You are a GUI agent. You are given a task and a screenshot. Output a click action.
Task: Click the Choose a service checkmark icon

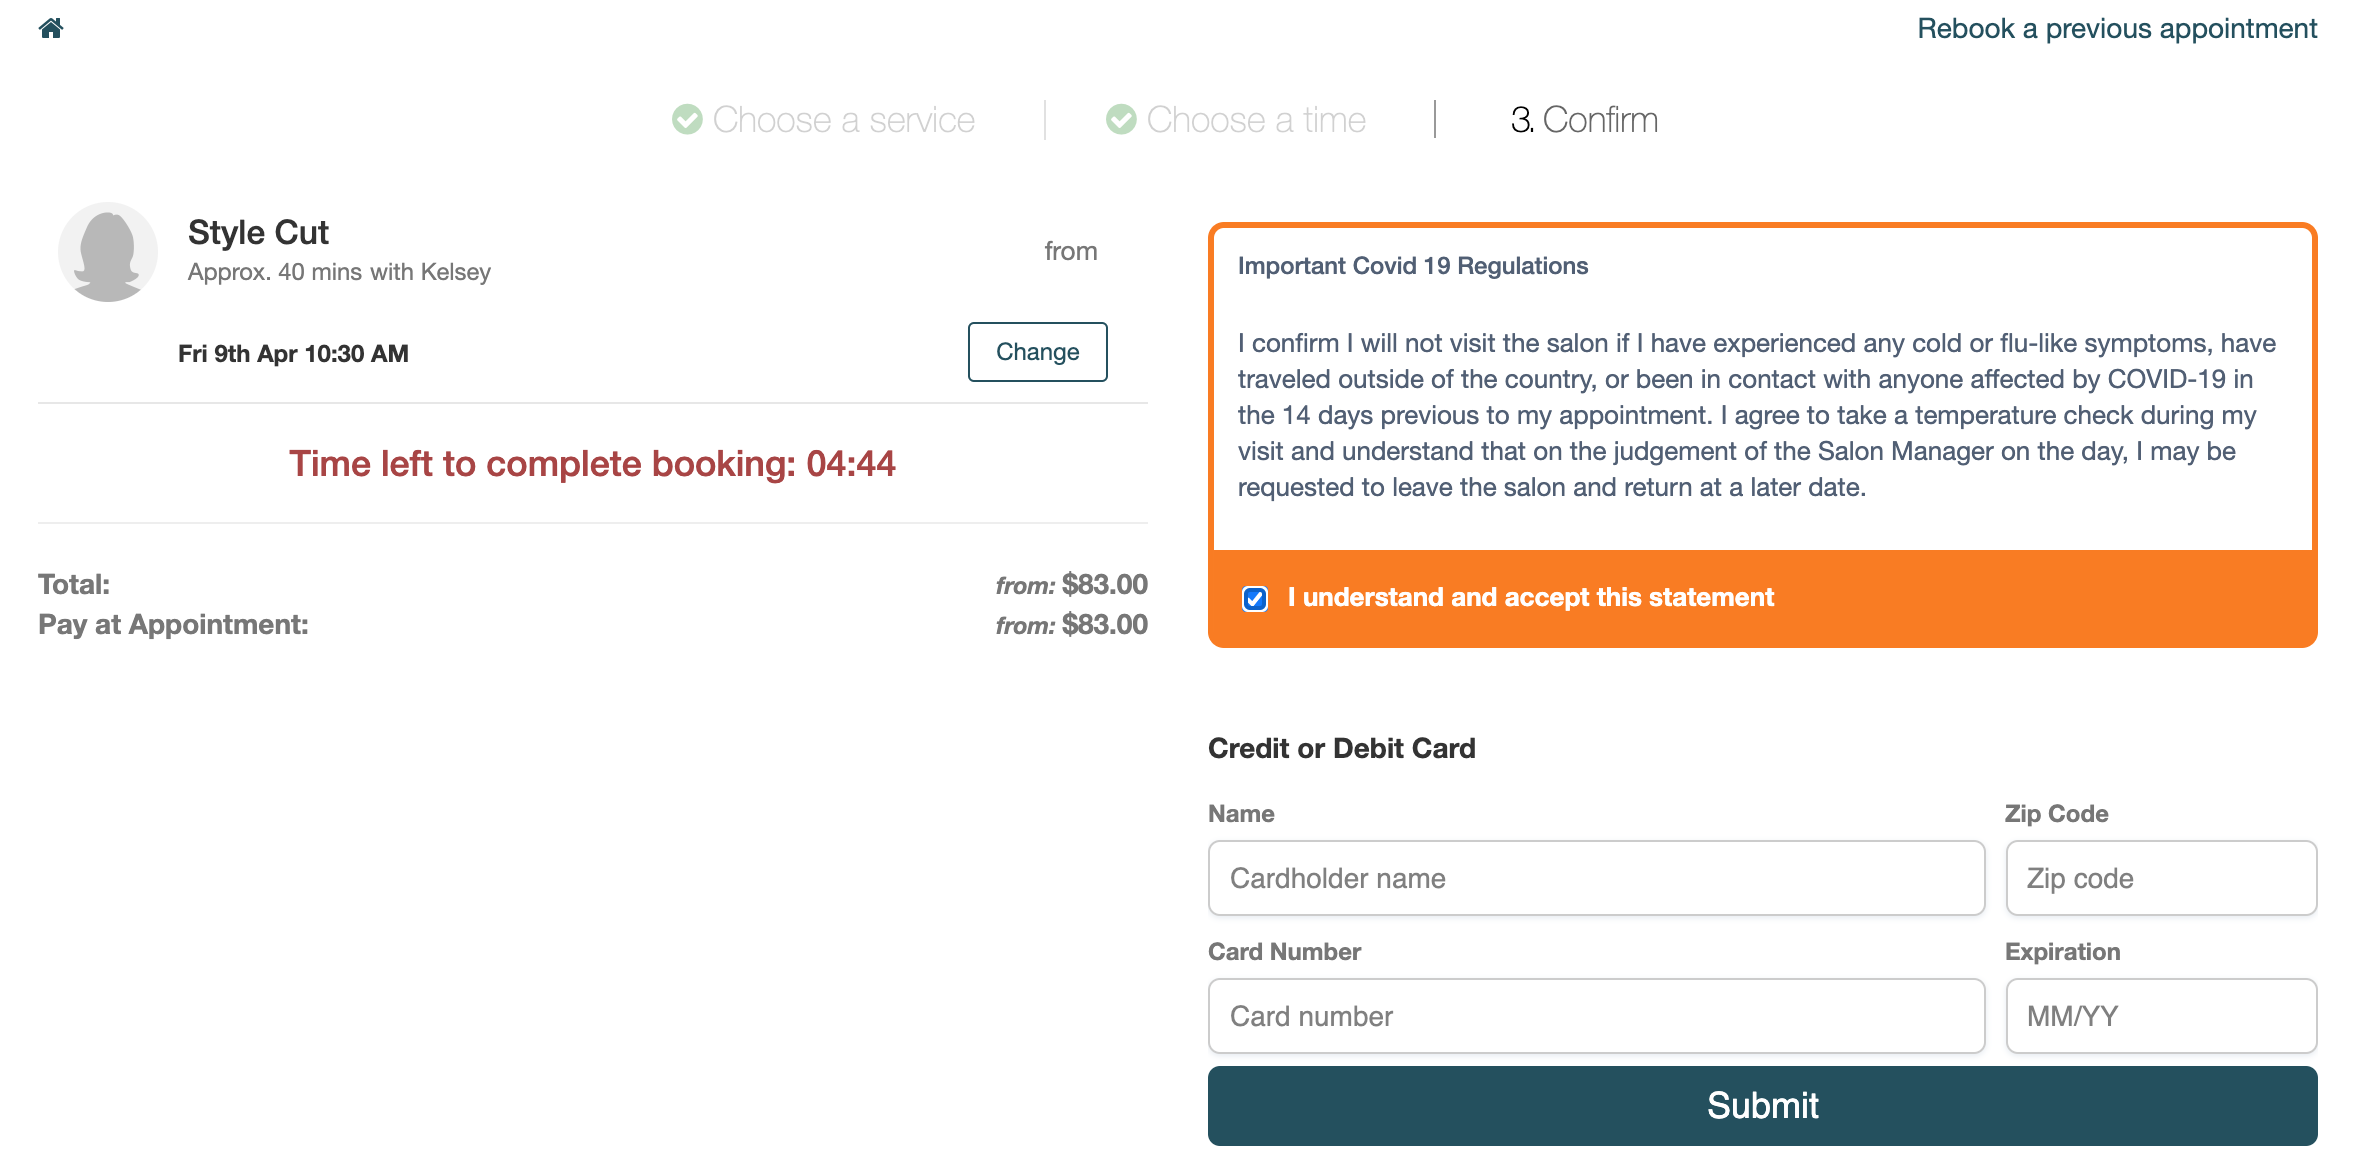pyautogui.click(x=687, y=120)
